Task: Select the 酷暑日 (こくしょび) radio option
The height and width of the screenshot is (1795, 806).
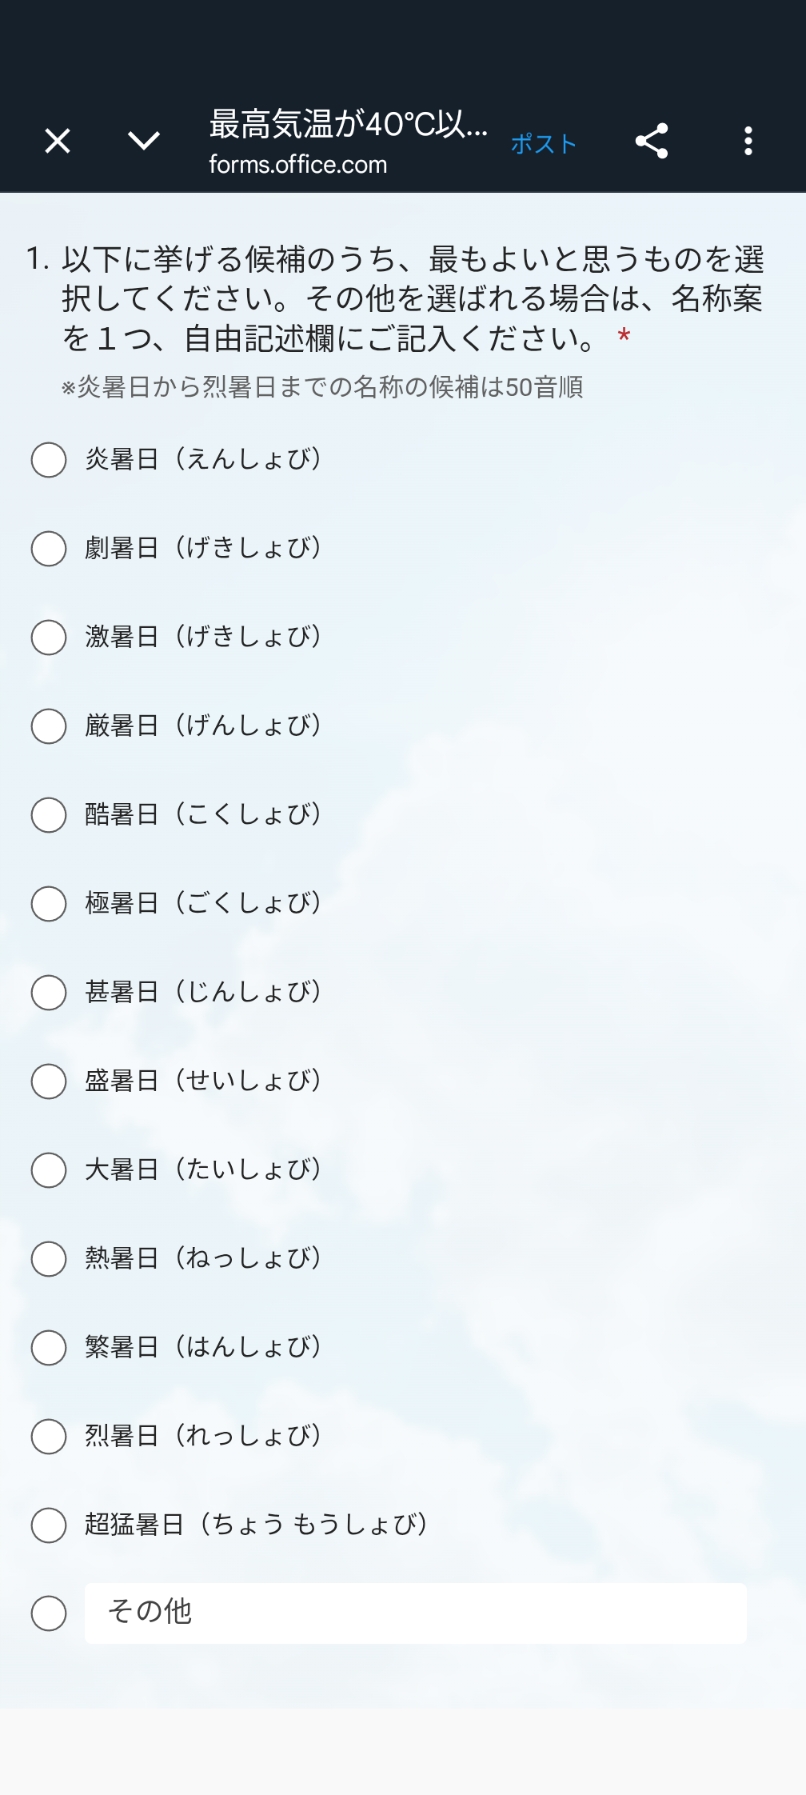Action: click(49, 815)
